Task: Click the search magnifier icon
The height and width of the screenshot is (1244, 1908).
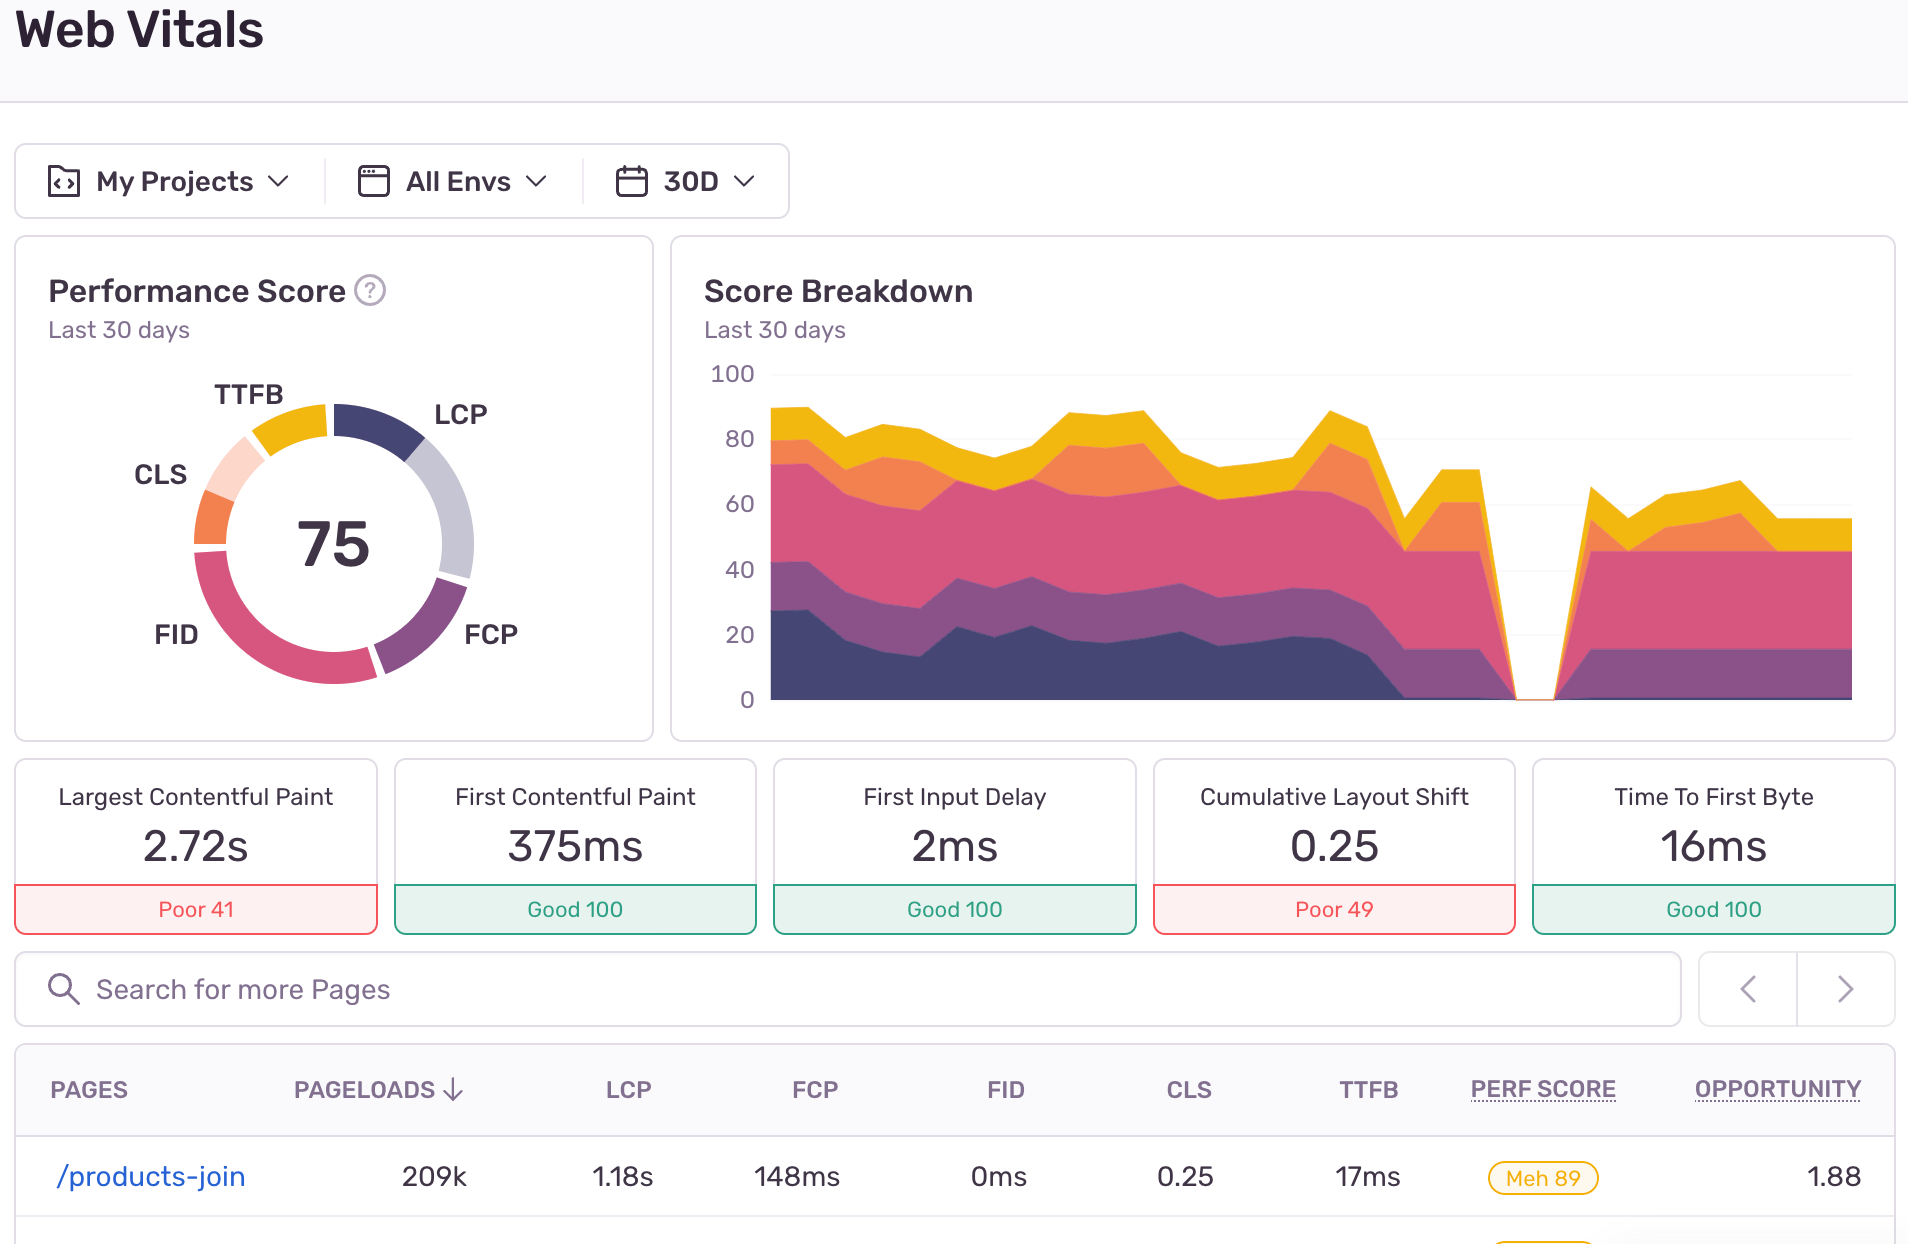Action: pyautogui.click(x=64, y=989)
